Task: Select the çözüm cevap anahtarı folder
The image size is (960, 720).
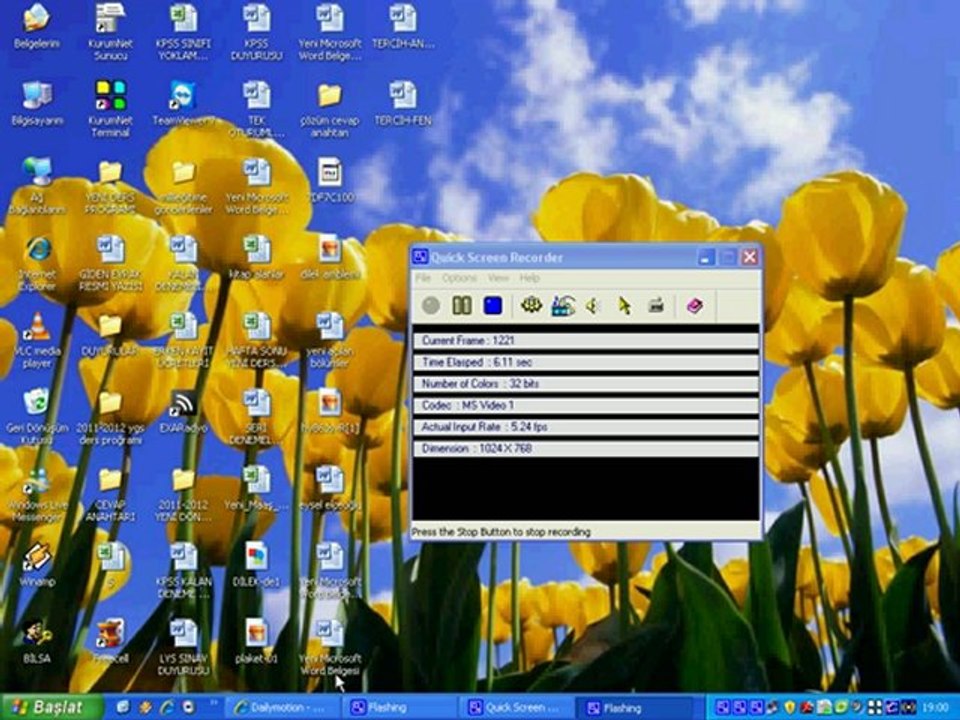Action: (329, 109)
